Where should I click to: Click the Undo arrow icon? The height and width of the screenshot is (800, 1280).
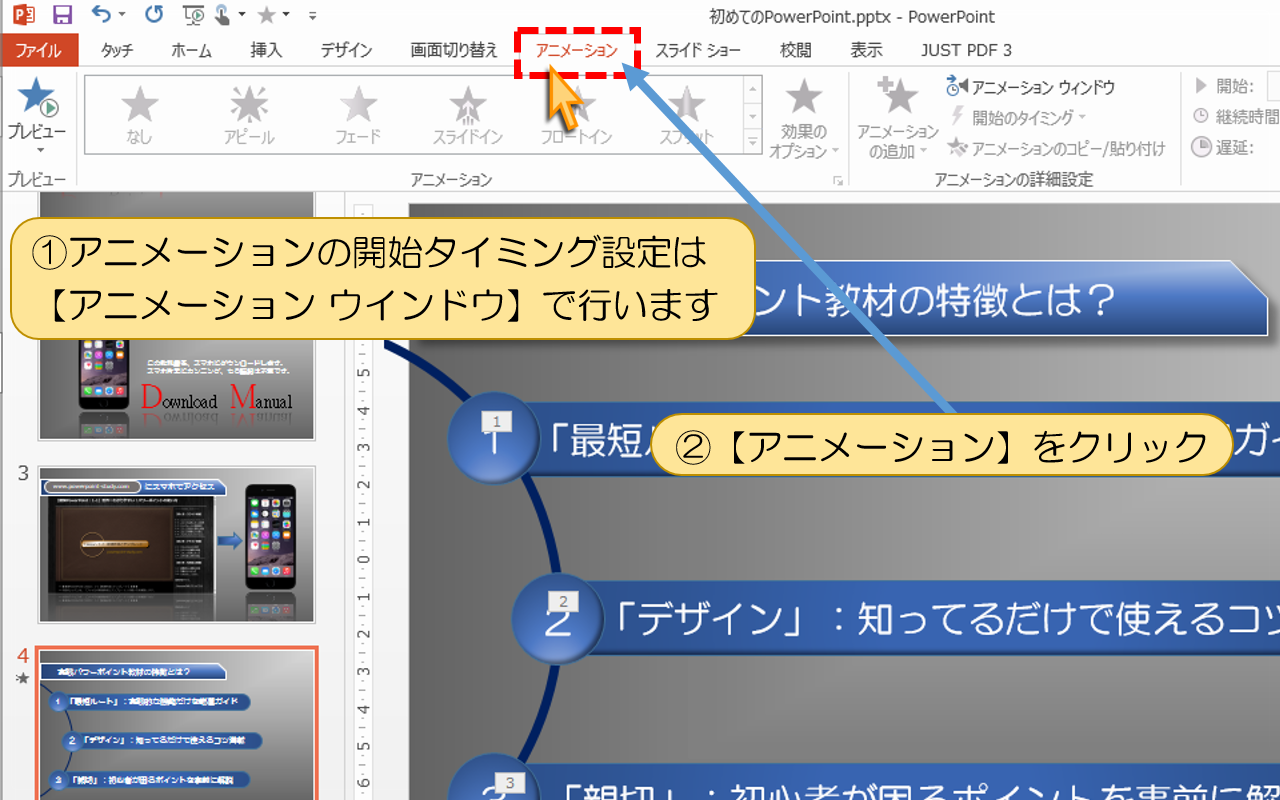(x=100, y=15)
